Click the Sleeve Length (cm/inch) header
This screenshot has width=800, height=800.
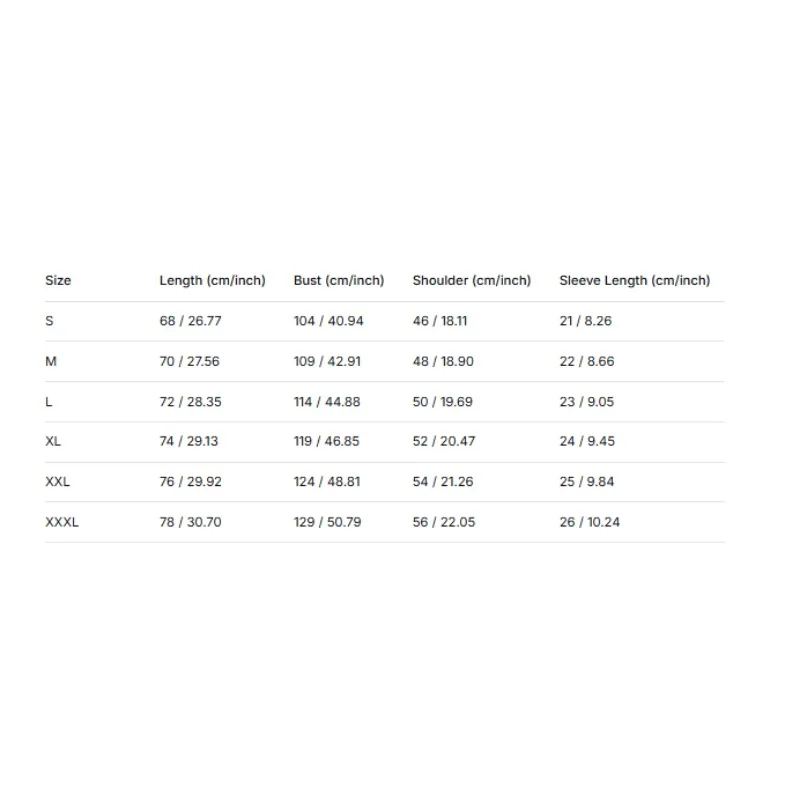tap(634, 281)
